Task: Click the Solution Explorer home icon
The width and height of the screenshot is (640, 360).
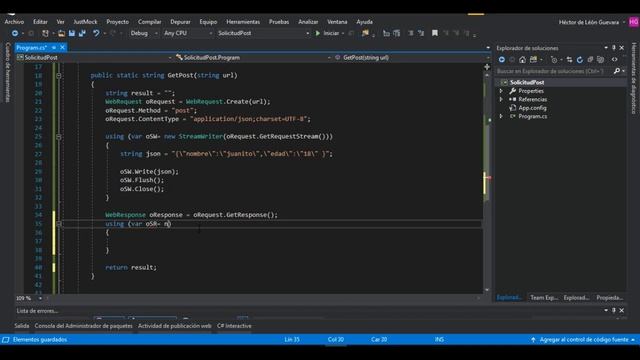Action: [522, 60]
